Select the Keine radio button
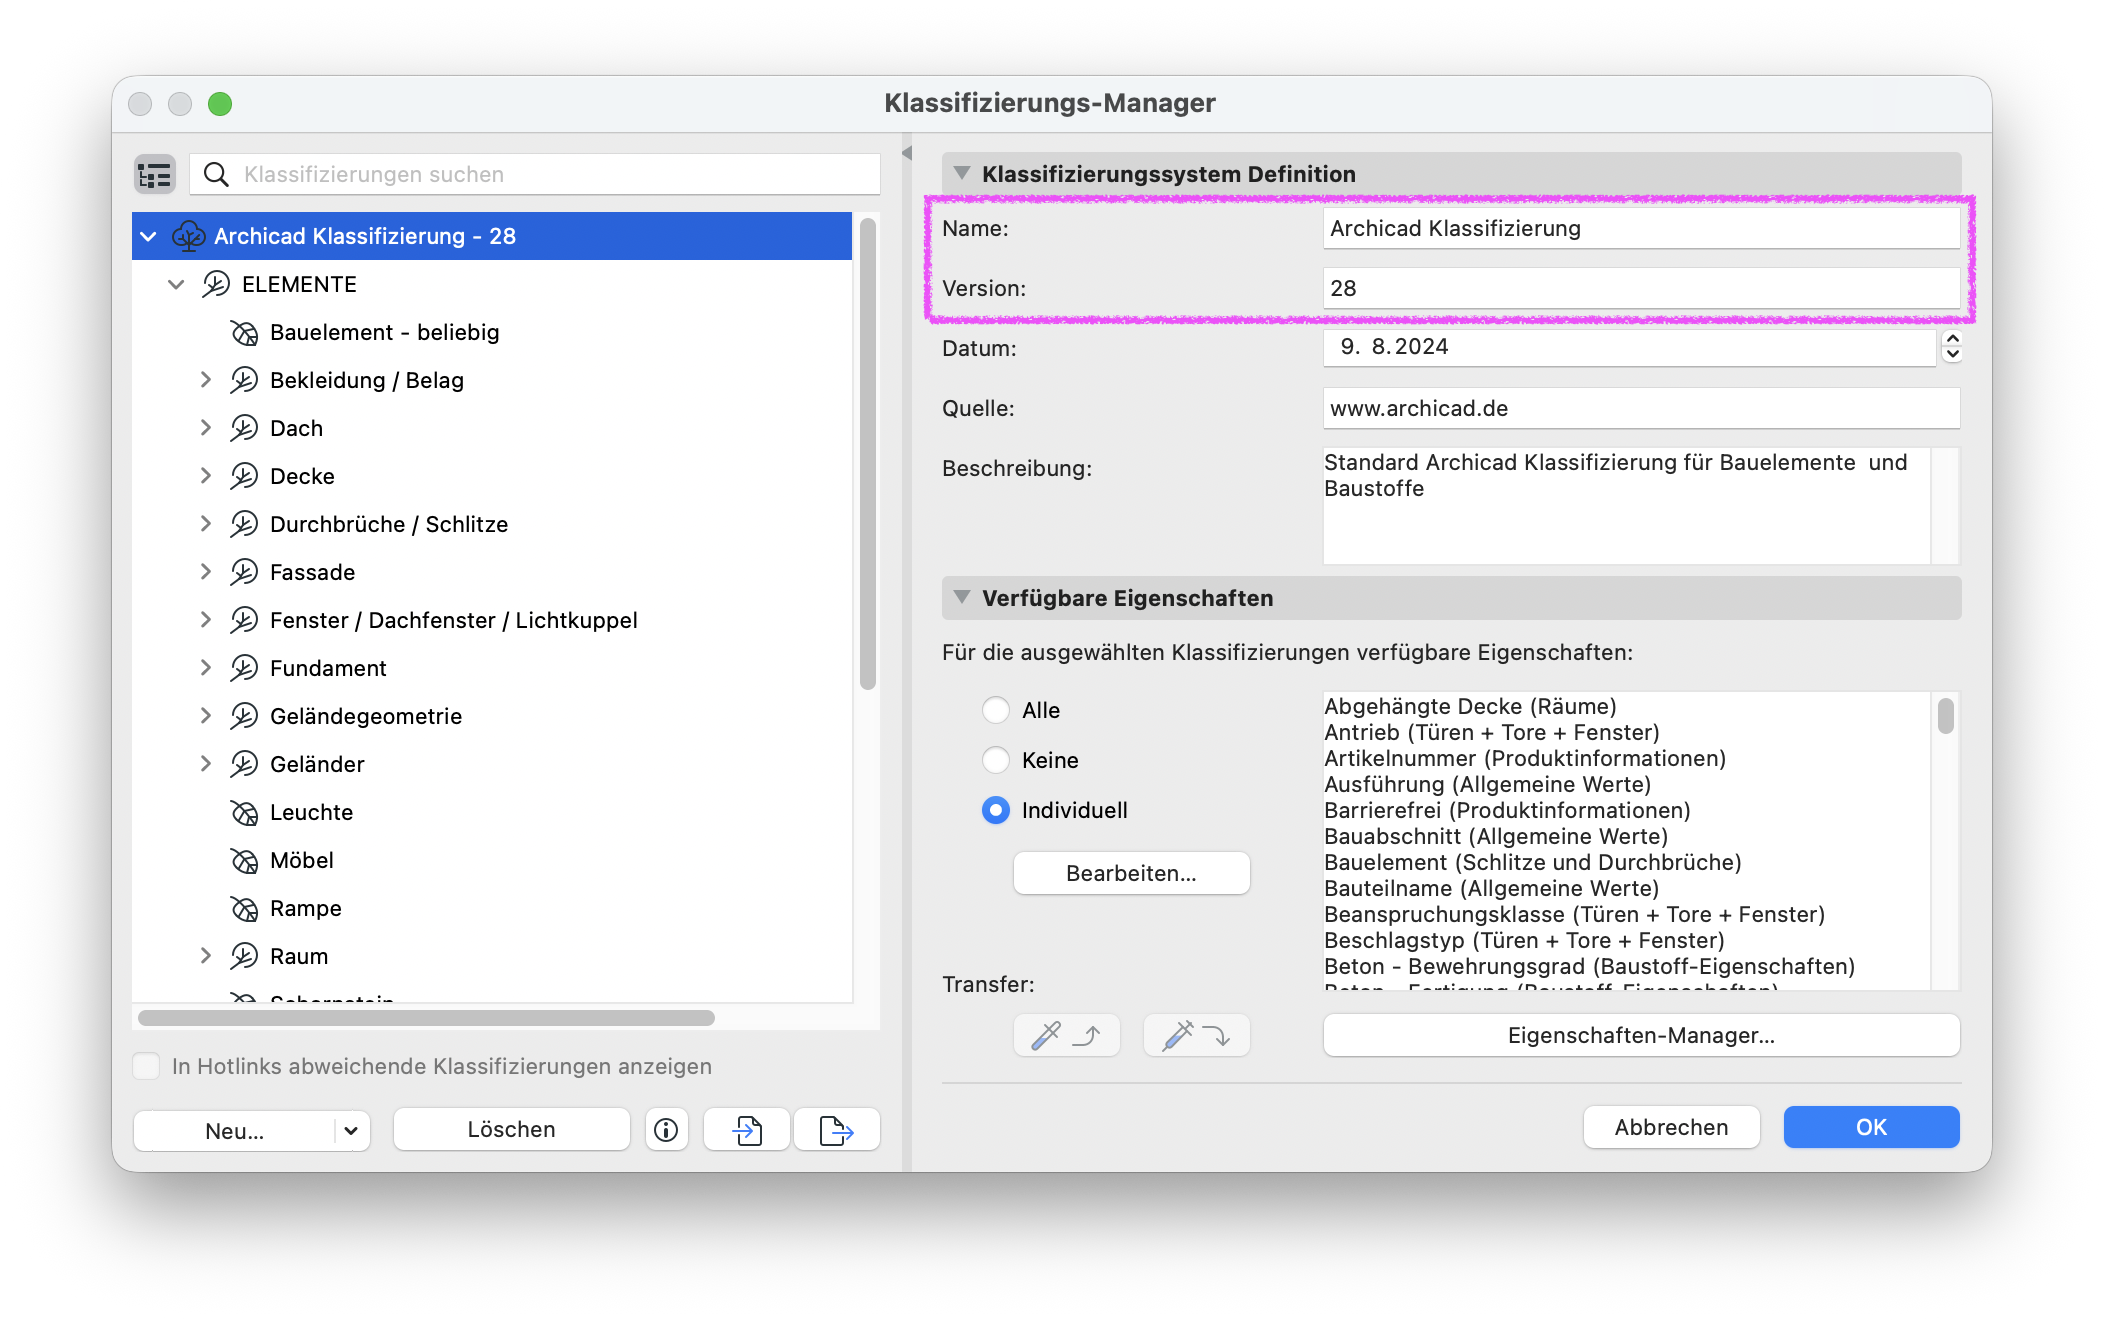2104x1320 pixels. coord(996,760)
